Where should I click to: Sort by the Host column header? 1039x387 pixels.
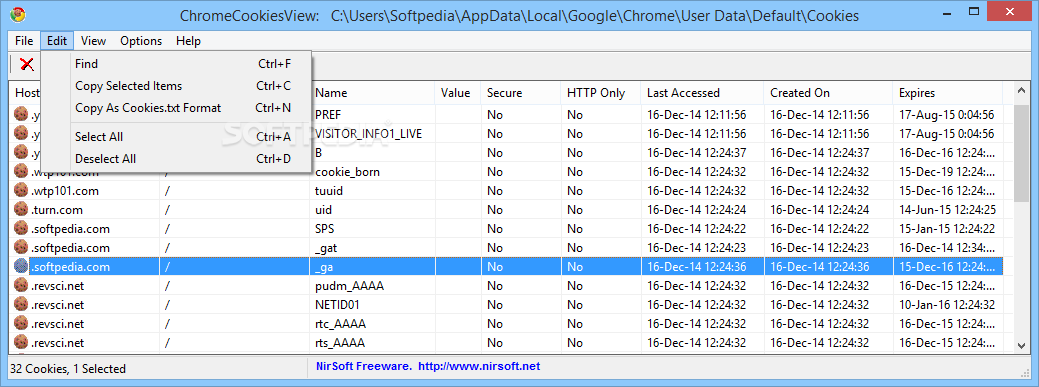click(27, 93)
